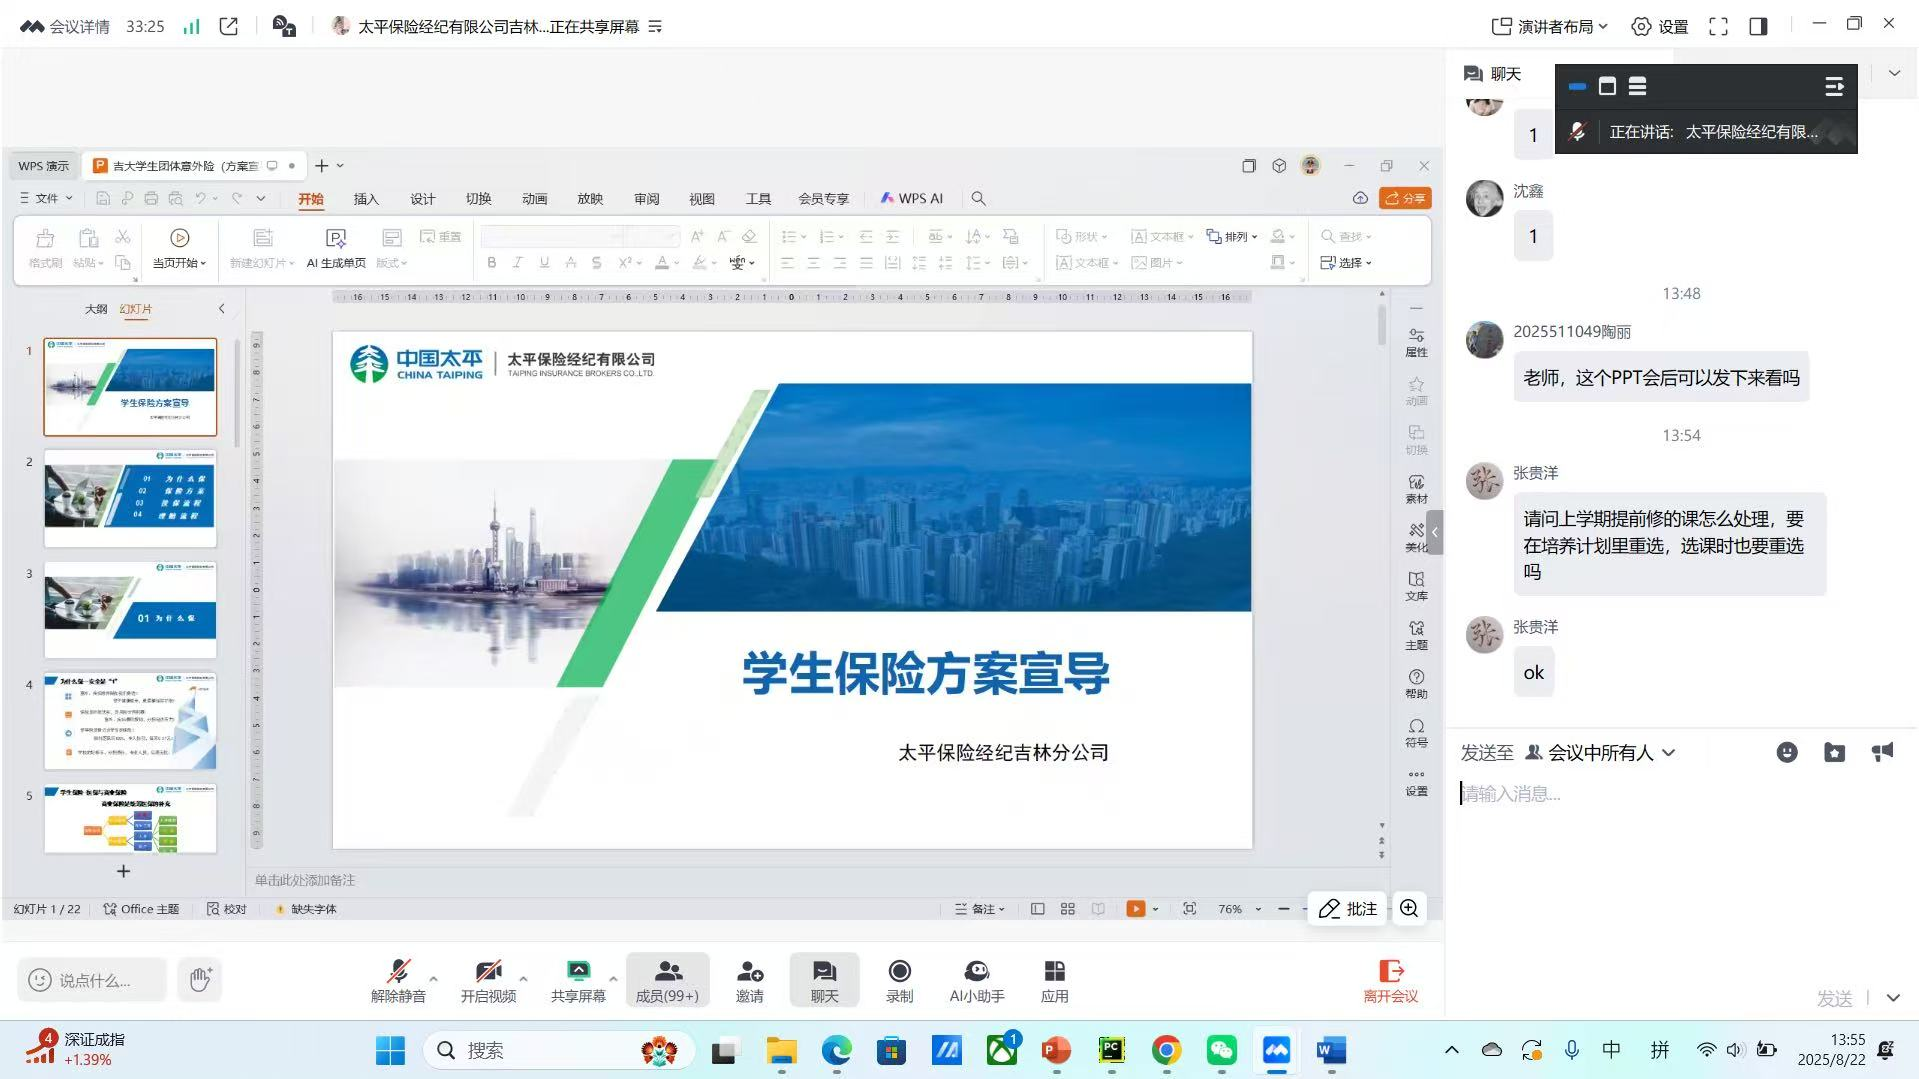
Task: Click the WPS zoom-out minus control
Action: [1283, 909]
